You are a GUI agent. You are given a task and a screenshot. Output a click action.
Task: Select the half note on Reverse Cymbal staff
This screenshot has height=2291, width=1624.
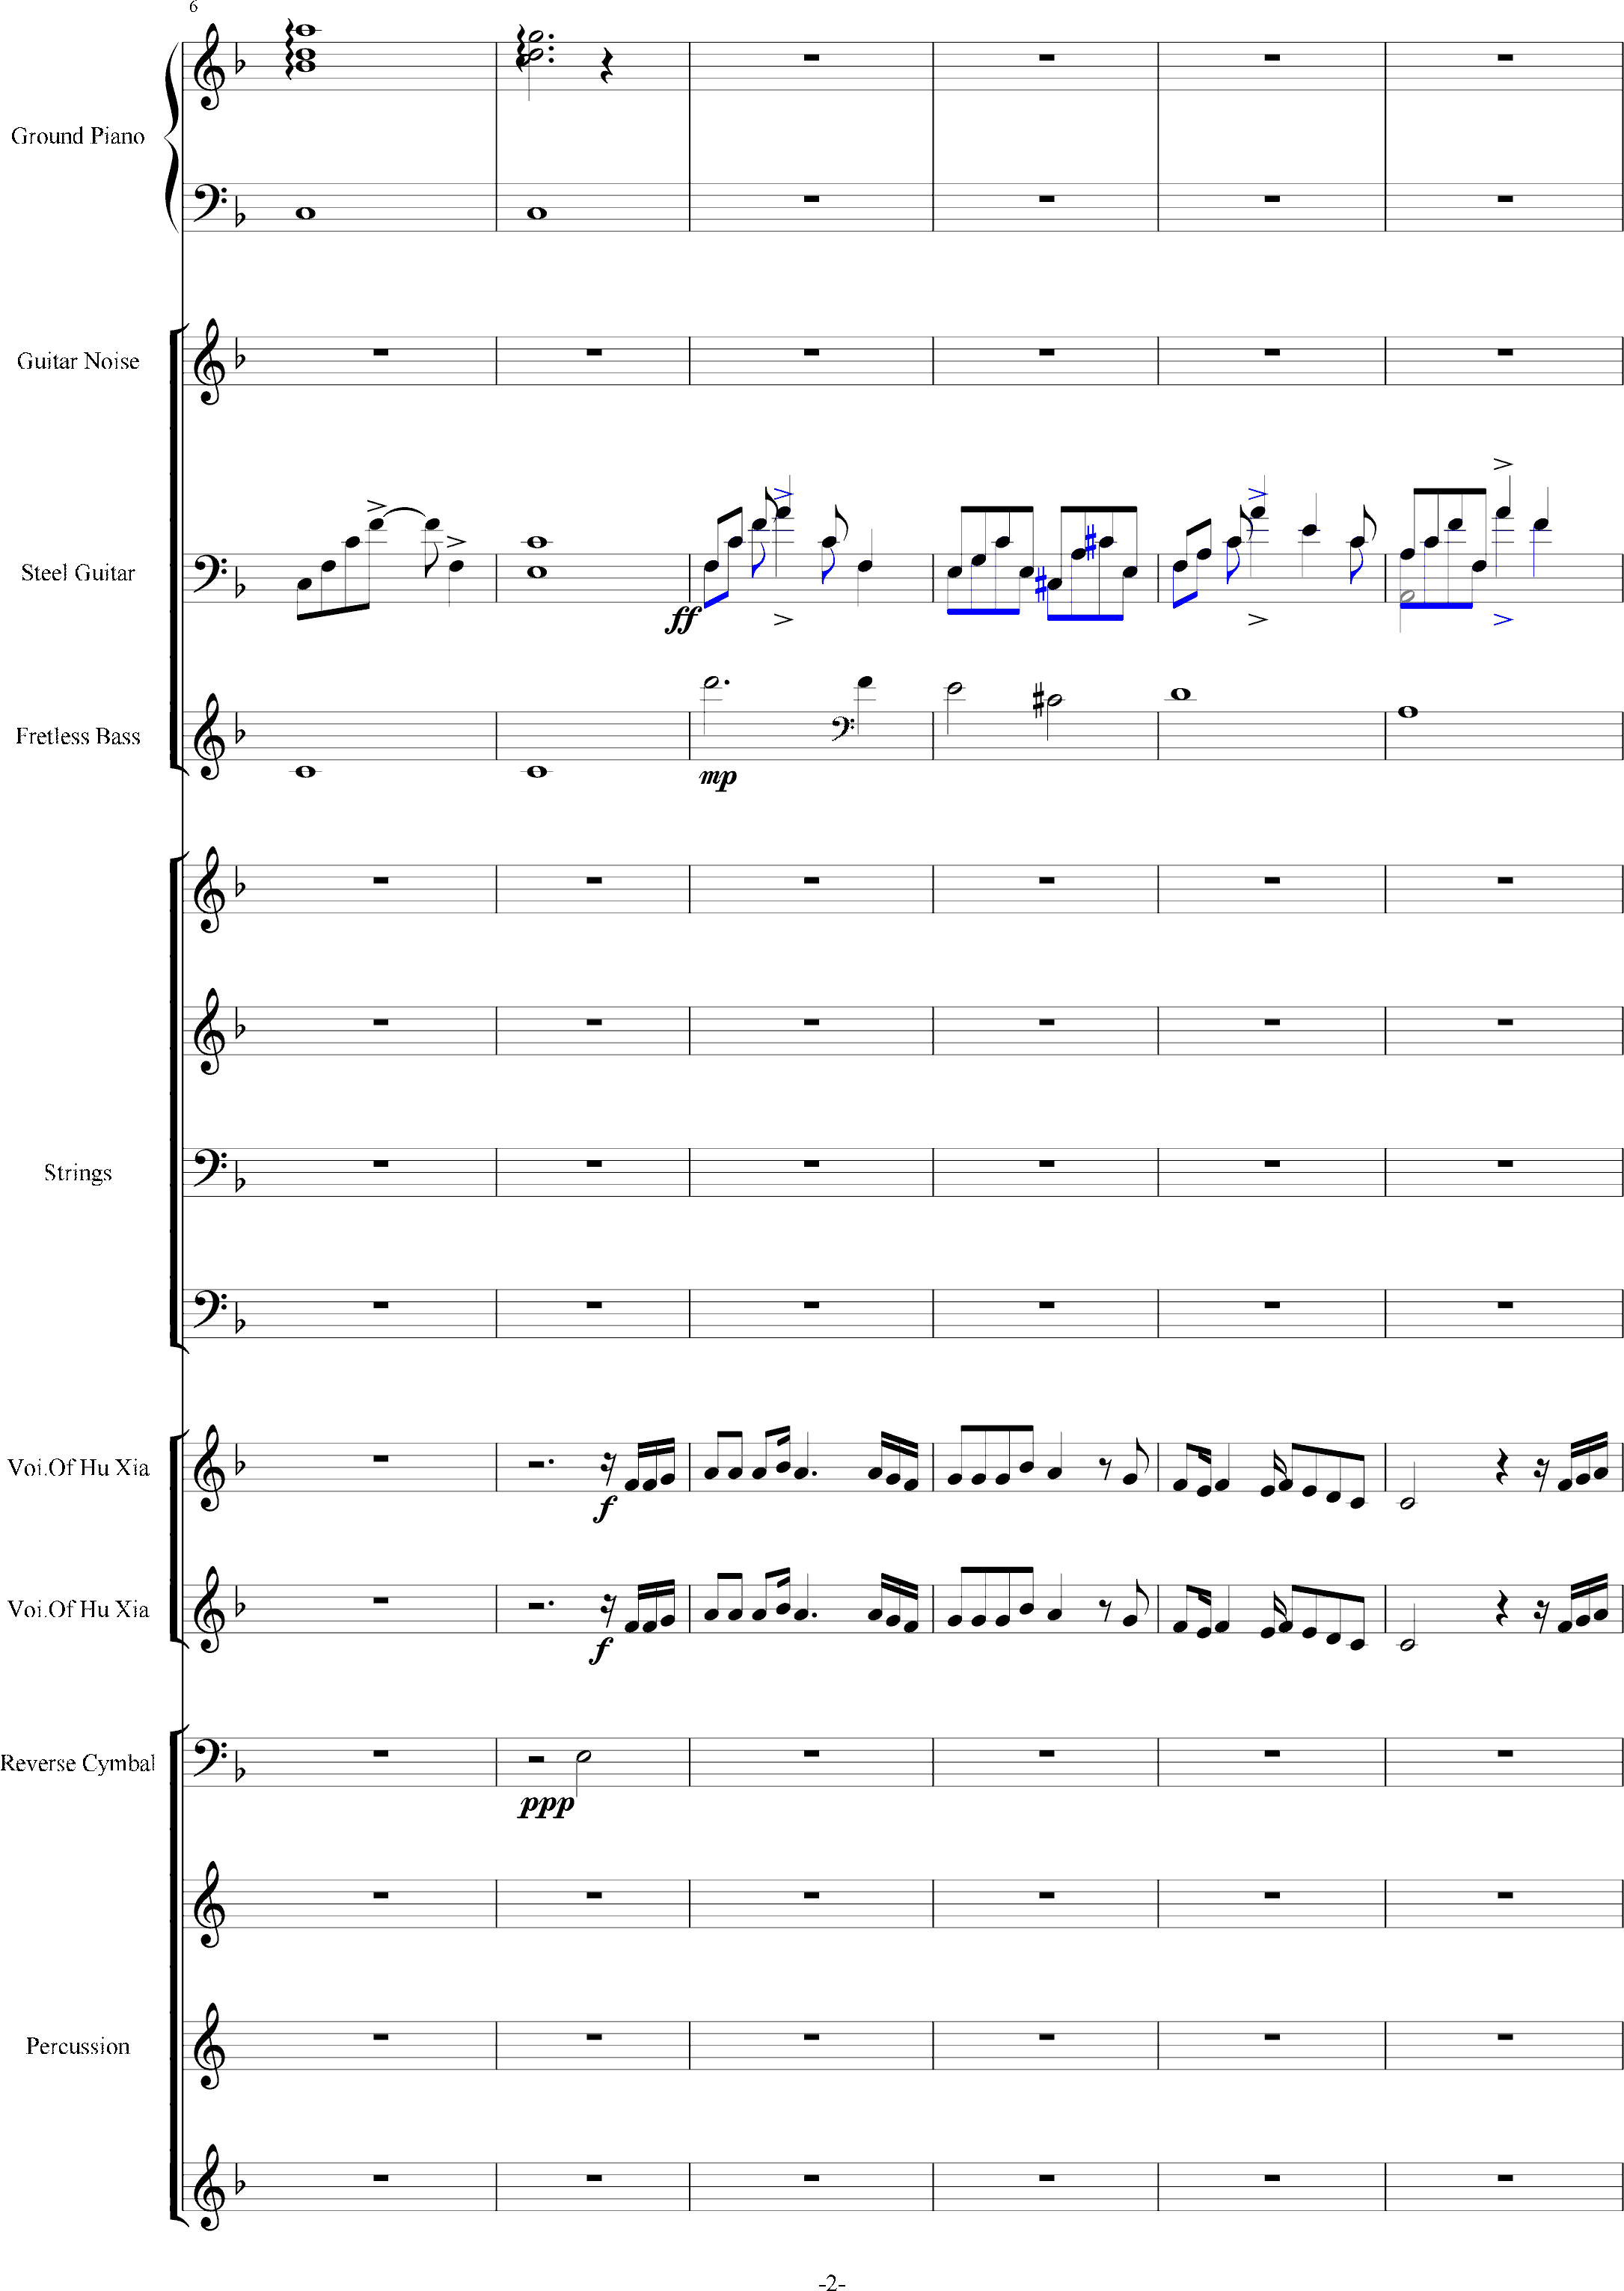(x=584, y=1756)
